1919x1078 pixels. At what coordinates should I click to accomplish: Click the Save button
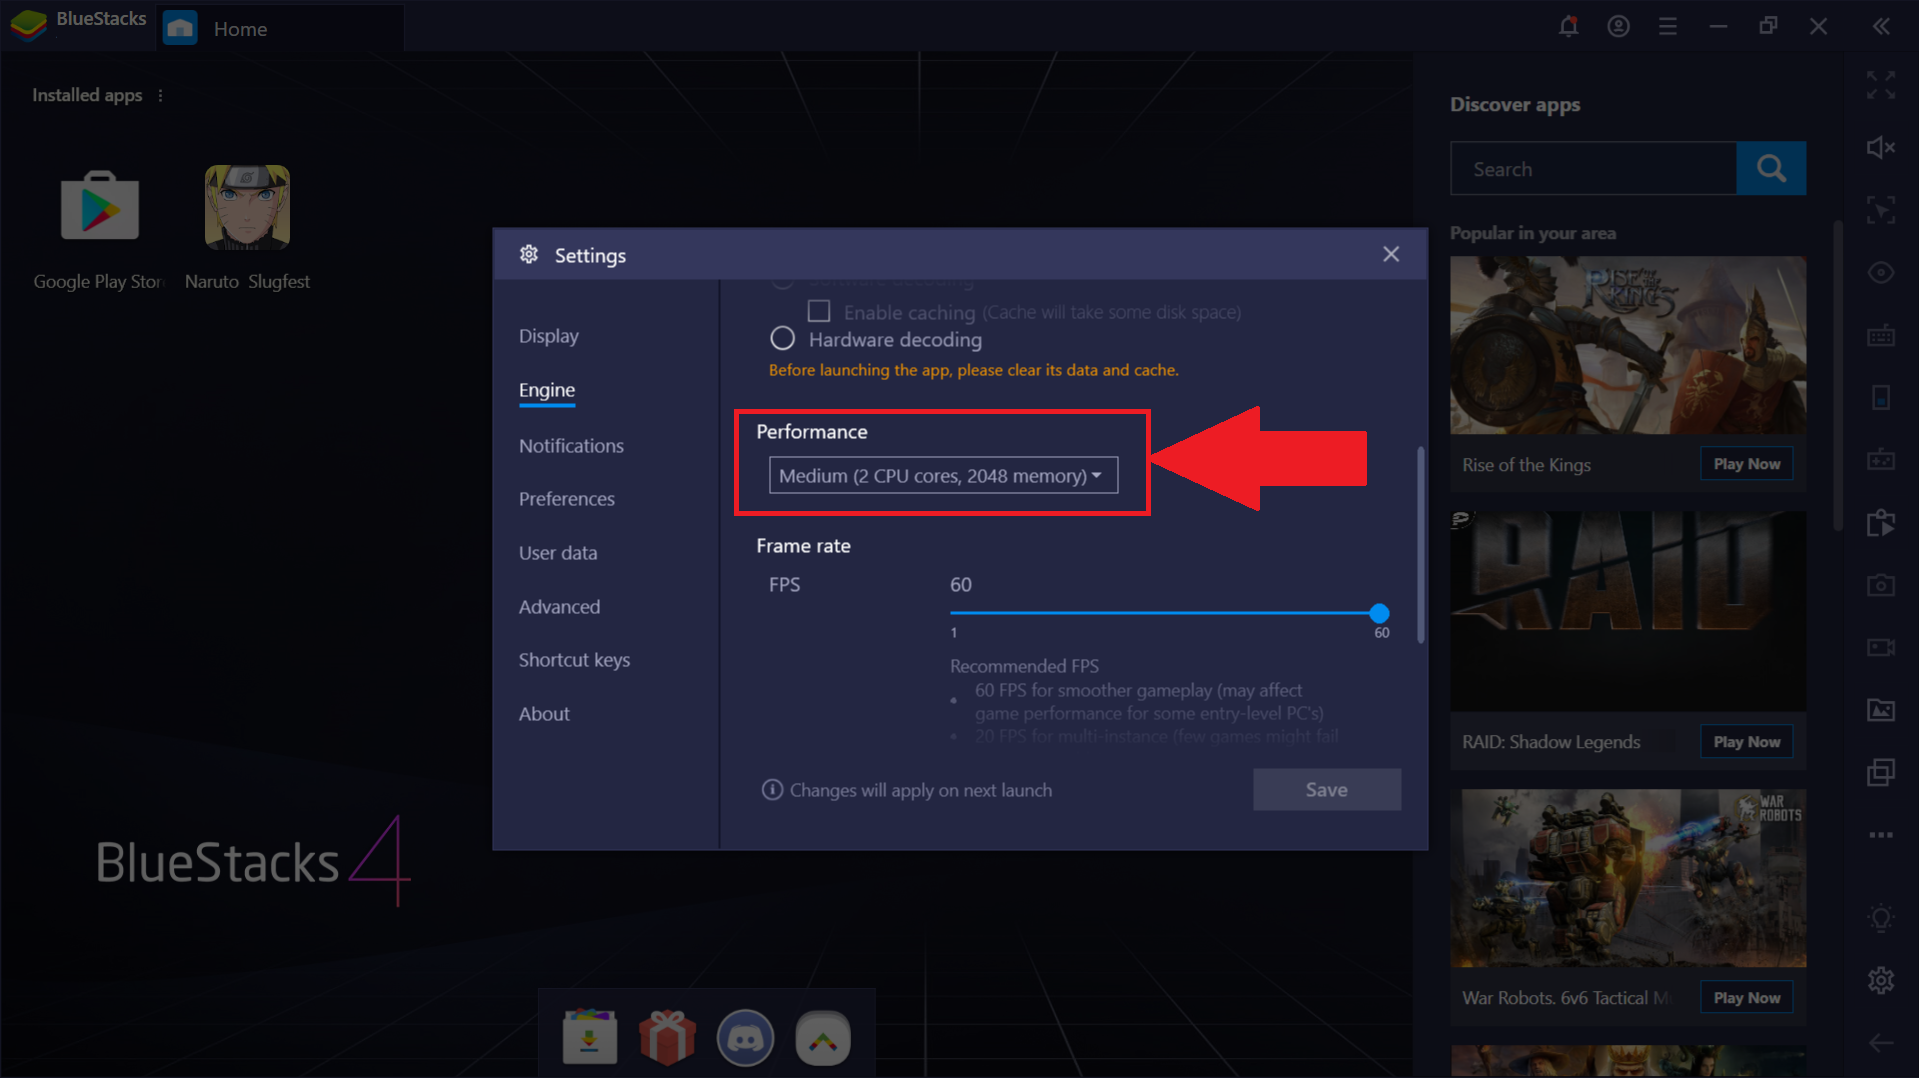pos(1326,790)
